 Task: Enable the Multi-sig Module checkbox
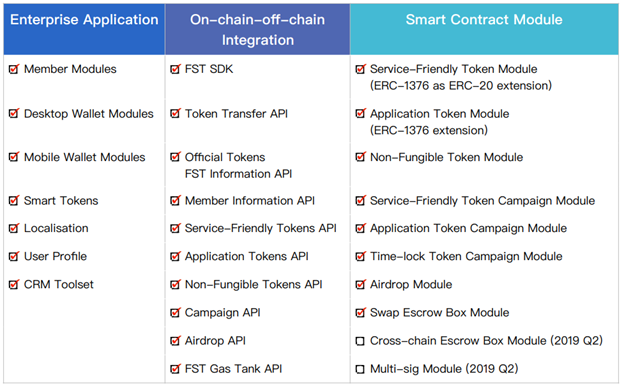point(360,370)
